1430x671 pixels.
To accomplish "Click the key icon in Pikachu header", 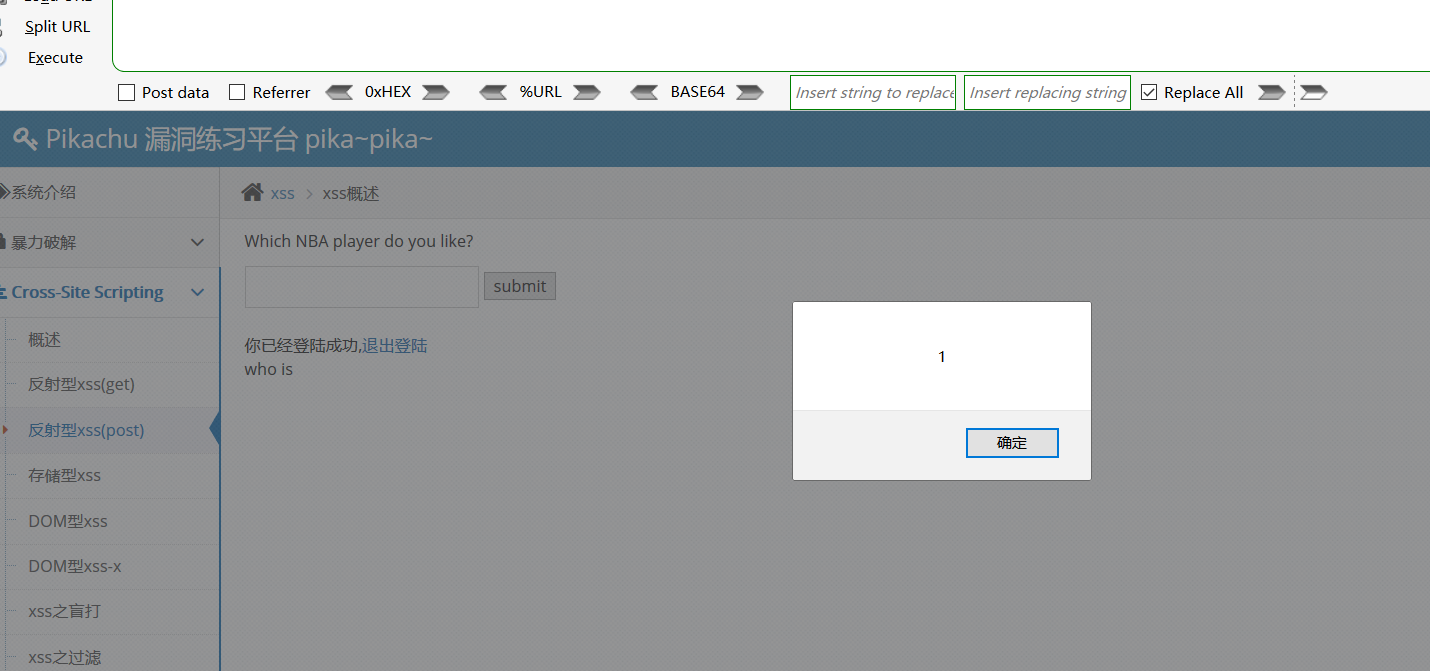I will (x=25, y=139).
